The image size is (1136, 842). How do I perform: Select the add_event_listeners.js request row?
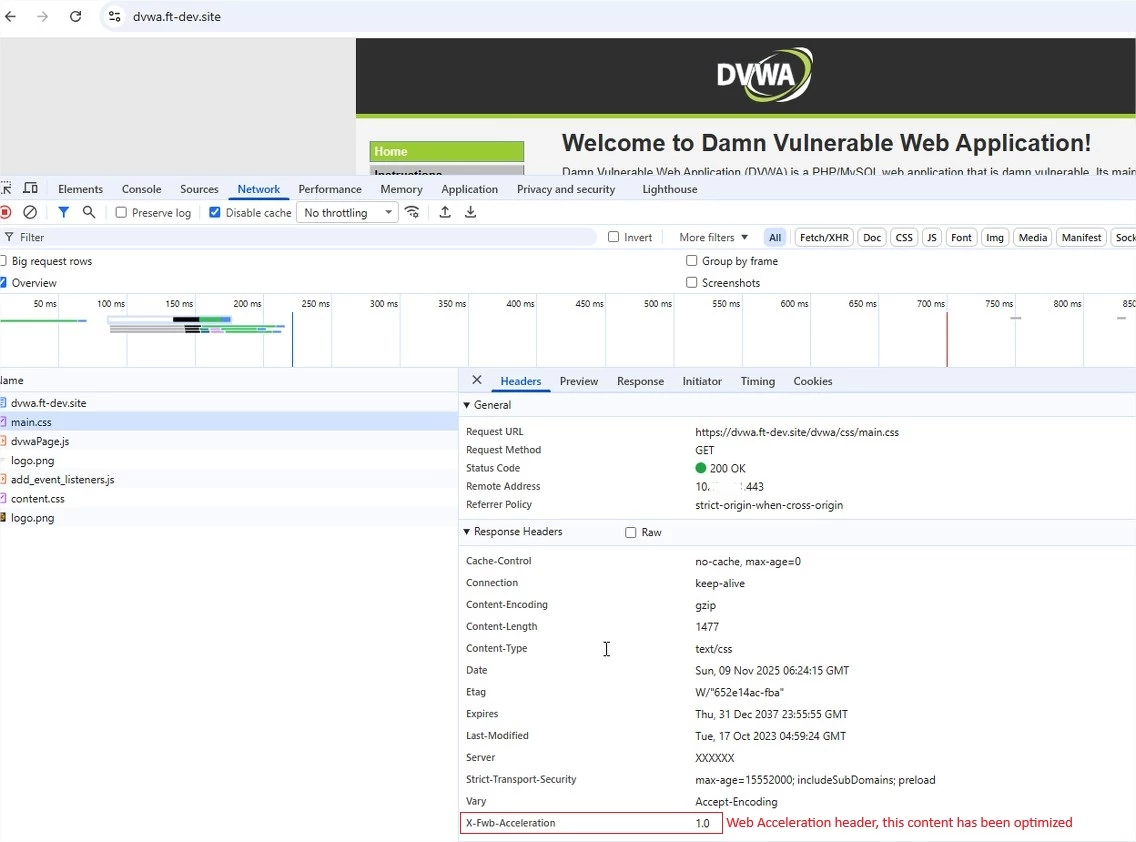pos(229,480)
